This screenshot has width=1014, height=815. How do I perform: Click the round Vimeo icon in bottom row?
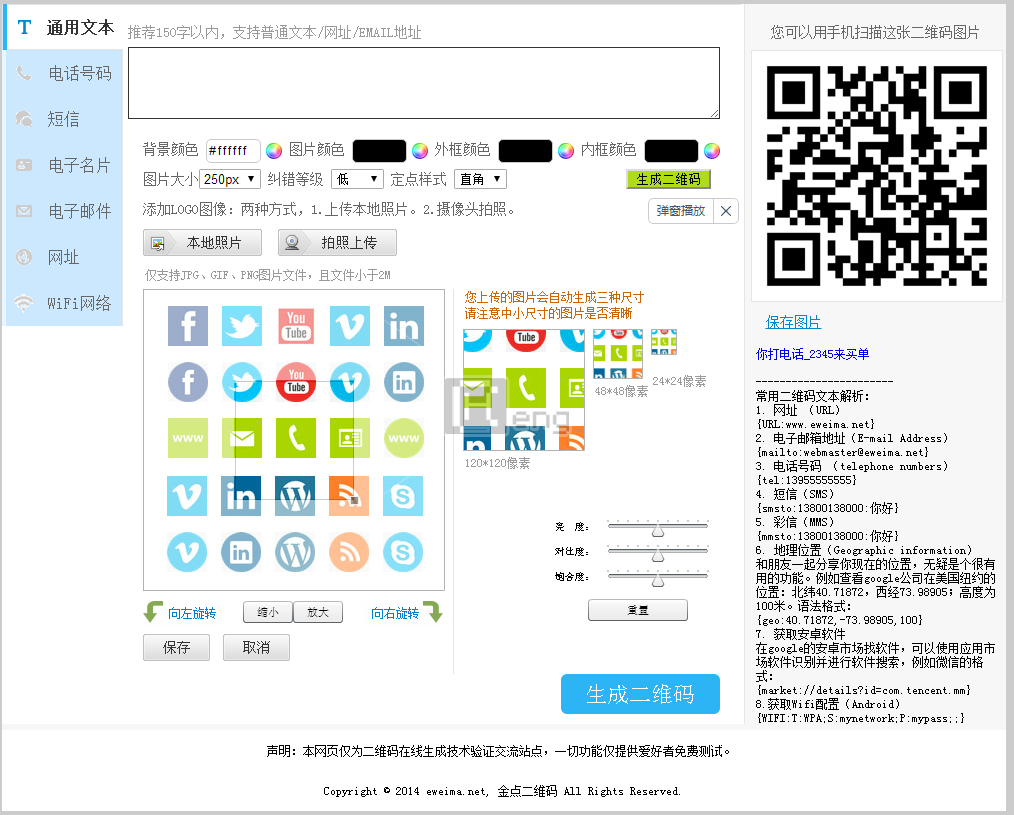[x=187, y=552]
